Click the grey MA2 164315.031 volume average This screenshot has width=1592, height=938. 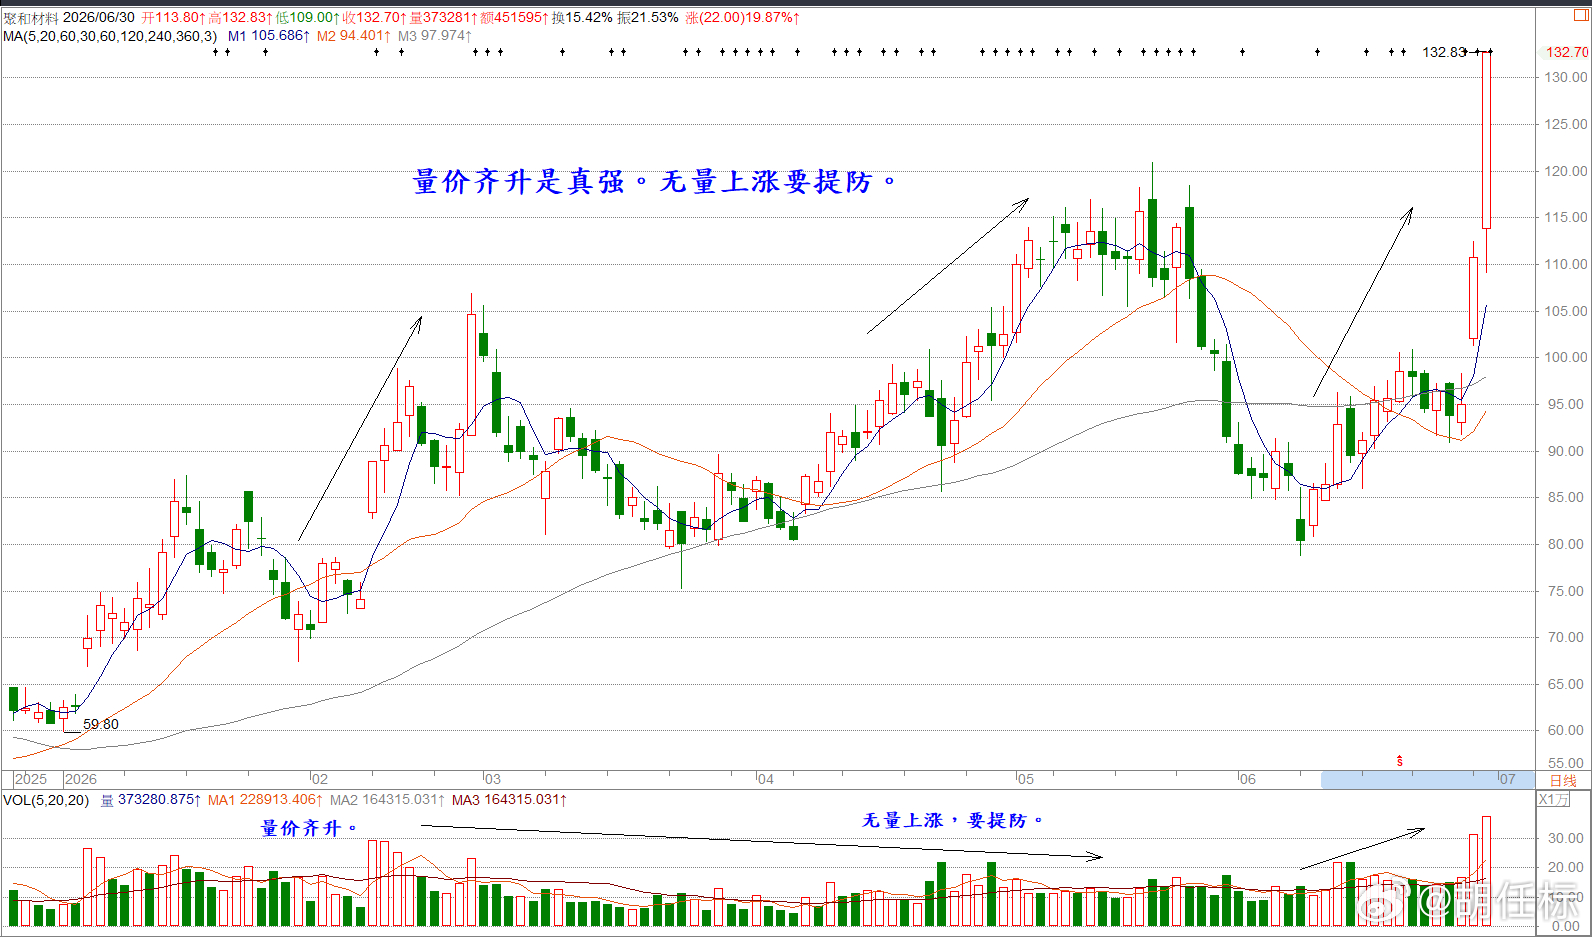tap(388, 800)
